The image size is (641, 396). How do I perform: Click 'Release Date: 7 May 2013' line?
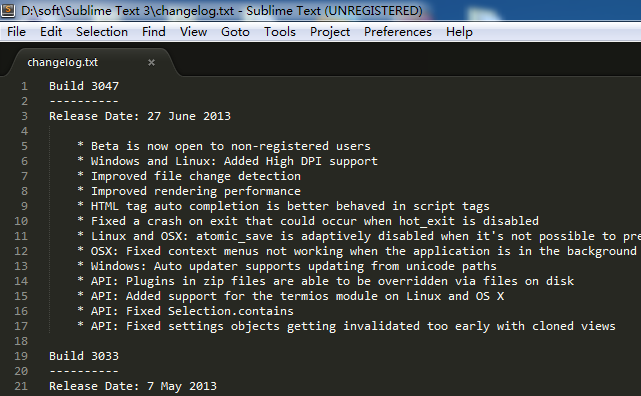[x=133, y=386]
